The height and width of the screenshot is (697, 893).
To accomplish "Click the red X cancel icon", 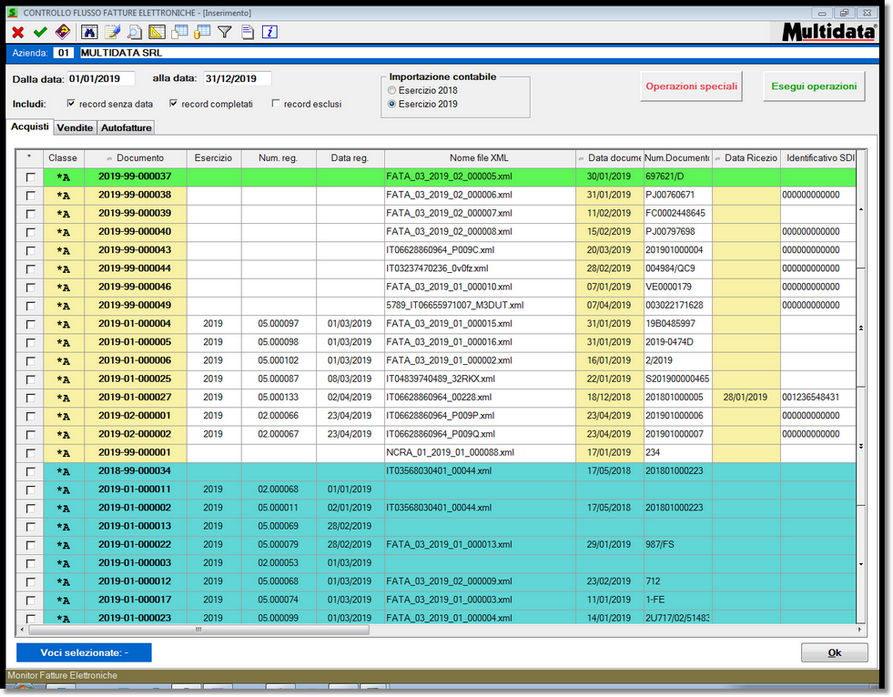I will coord(18,32).
